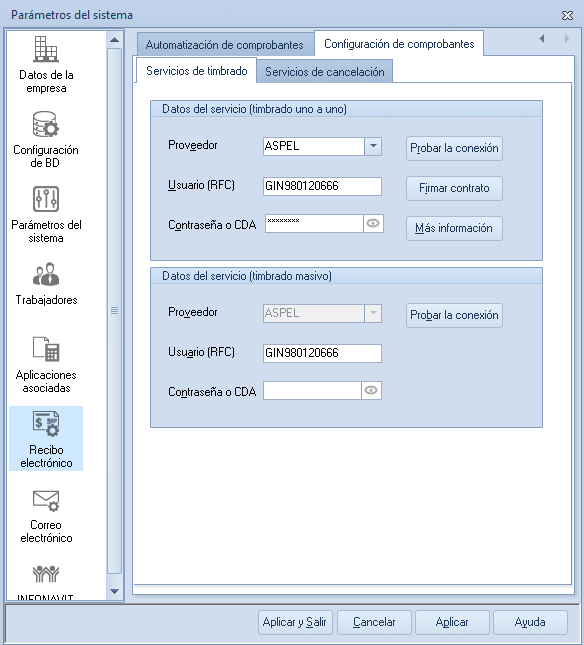The height and width of the screenshot is (645, 584).
Task: Click Aplicar y Salir button
Action: [294, 622]
